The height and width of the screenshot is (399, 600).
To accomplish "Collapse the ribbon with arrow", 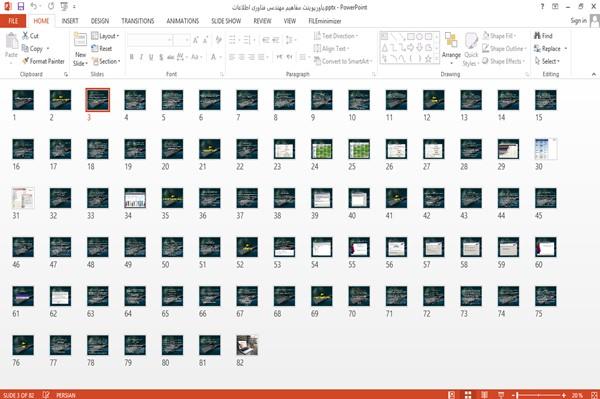I will pos(593,74).
